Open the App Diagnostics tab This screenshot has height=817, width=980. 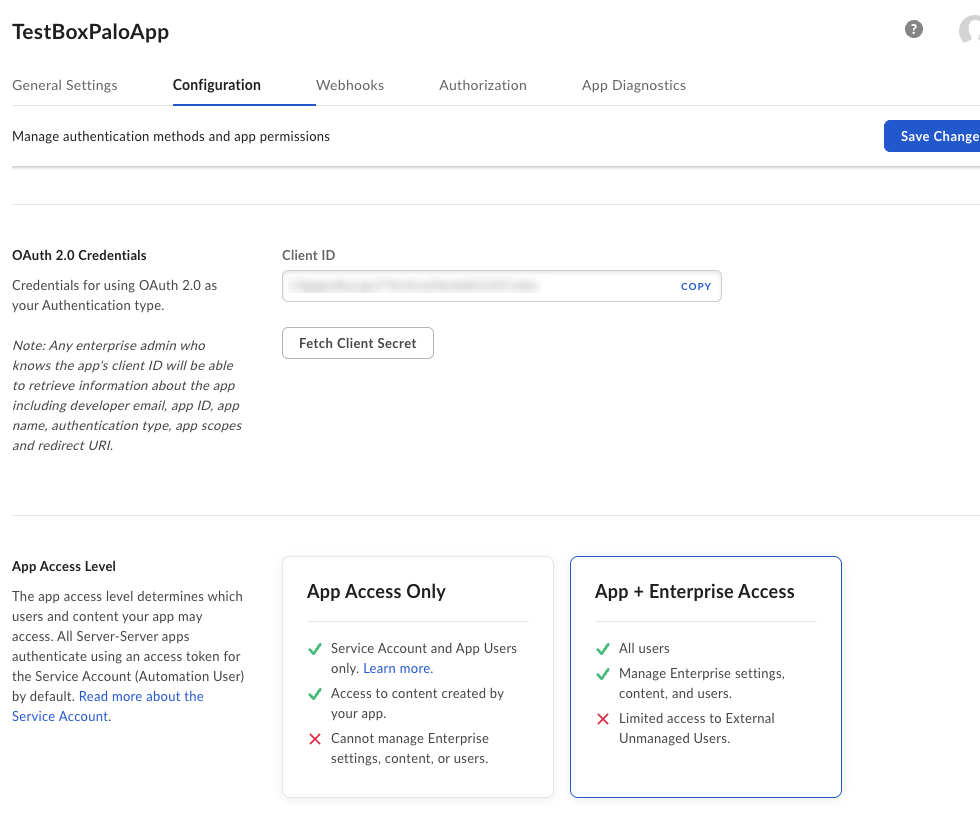coord(634,85)
